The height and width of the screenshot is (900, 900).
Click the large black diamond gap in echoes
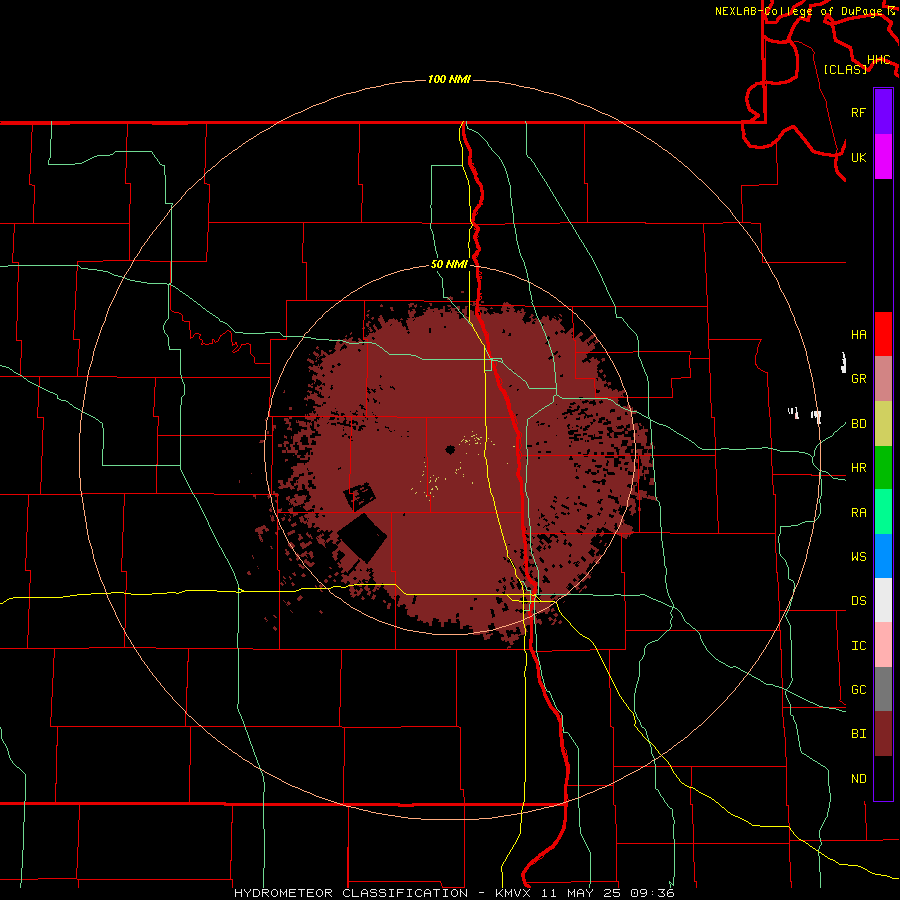pyautogui.click(x=362, y=538)
